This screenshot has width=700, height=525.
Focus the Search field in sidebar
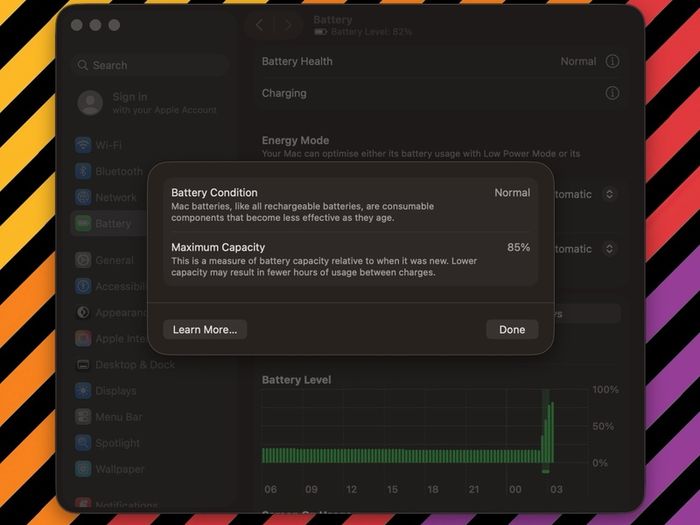pyautogui.click(x=150, y=65)
